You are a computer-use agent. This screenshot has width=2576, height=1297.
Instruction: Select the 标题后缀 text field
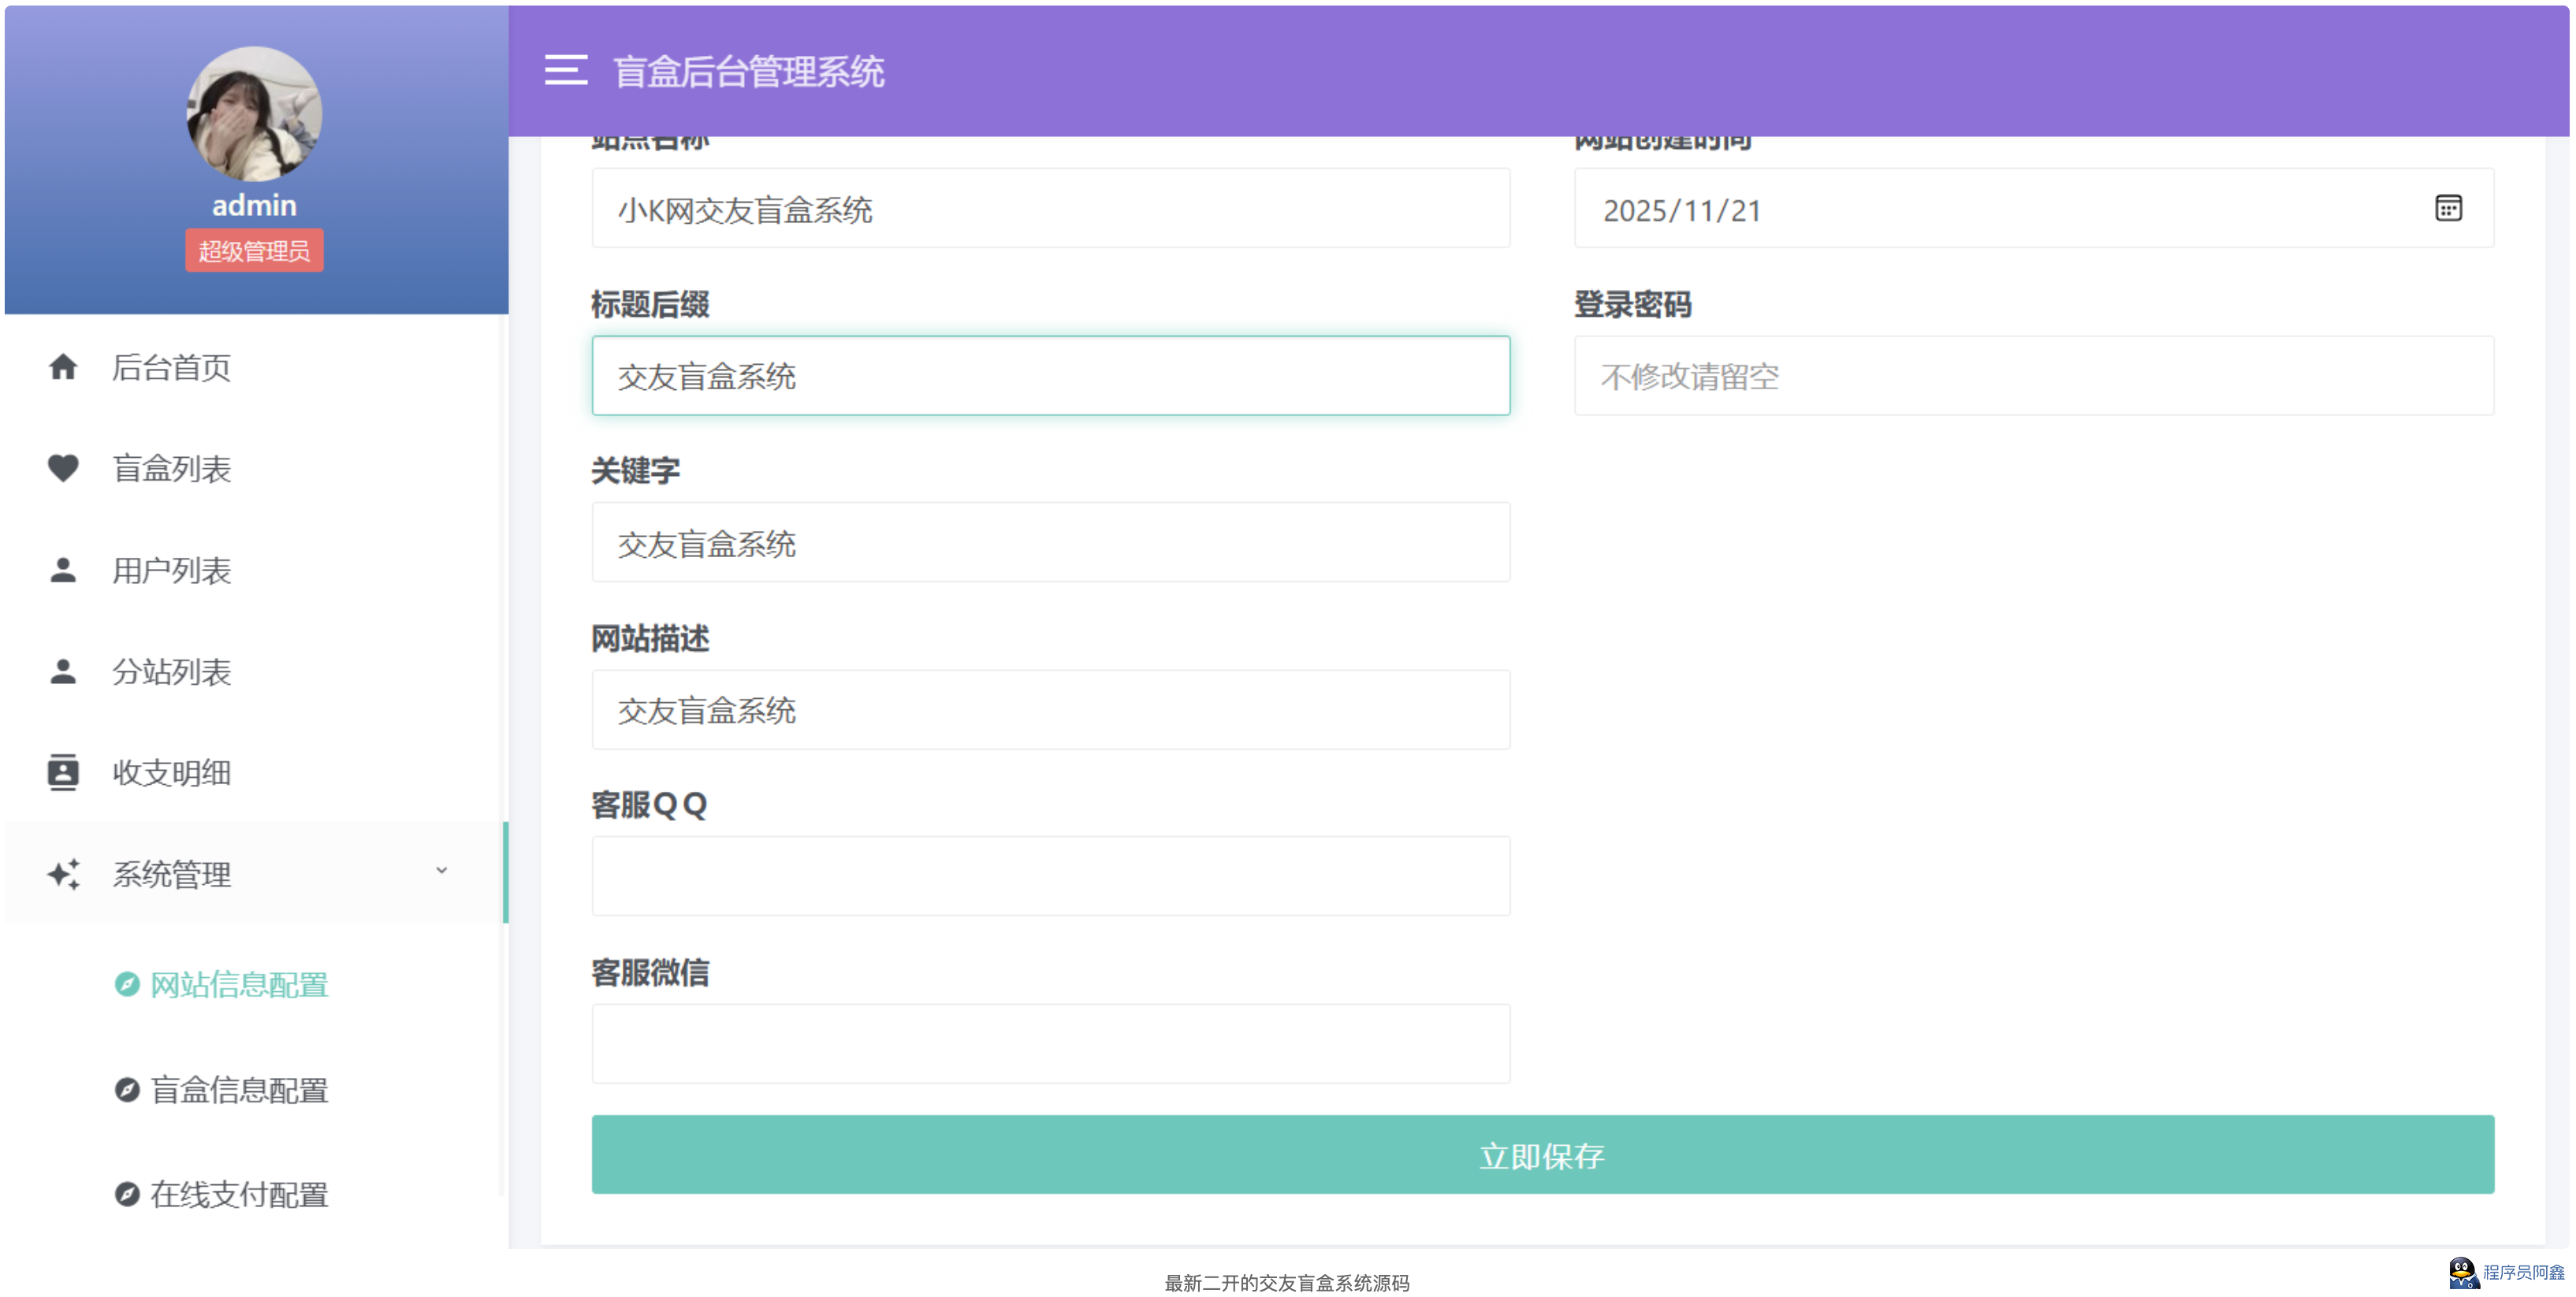pos(1050,375)
